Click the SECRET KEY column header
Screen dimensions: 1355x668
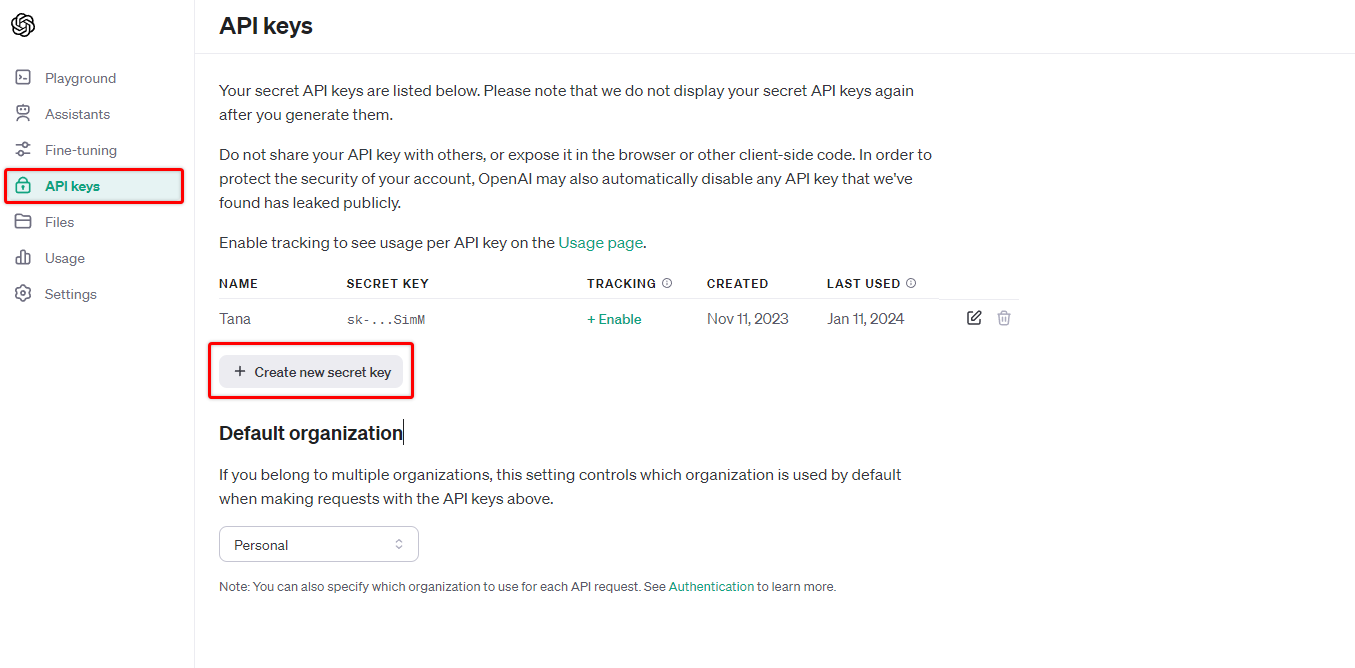click(x=387, y=284)
